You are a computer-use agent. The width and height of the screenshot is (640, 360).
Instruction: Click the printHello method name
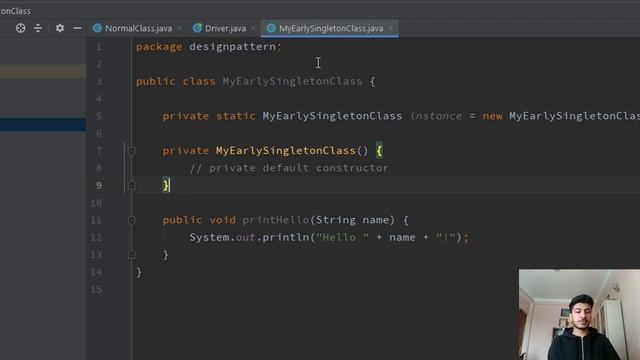(276, 220)
